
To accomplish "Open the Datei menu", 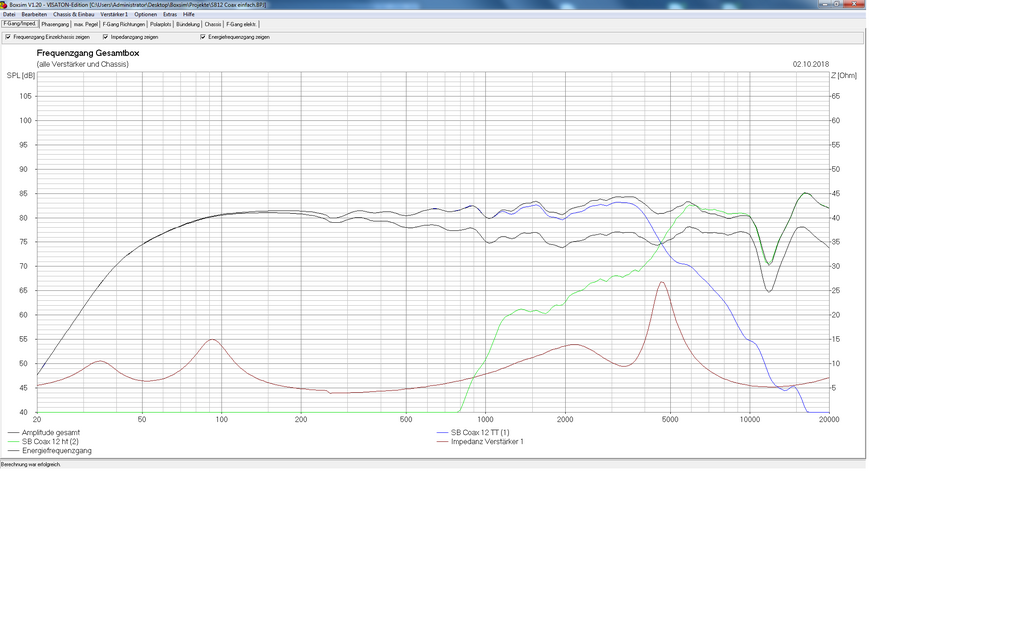I will 9,14.
